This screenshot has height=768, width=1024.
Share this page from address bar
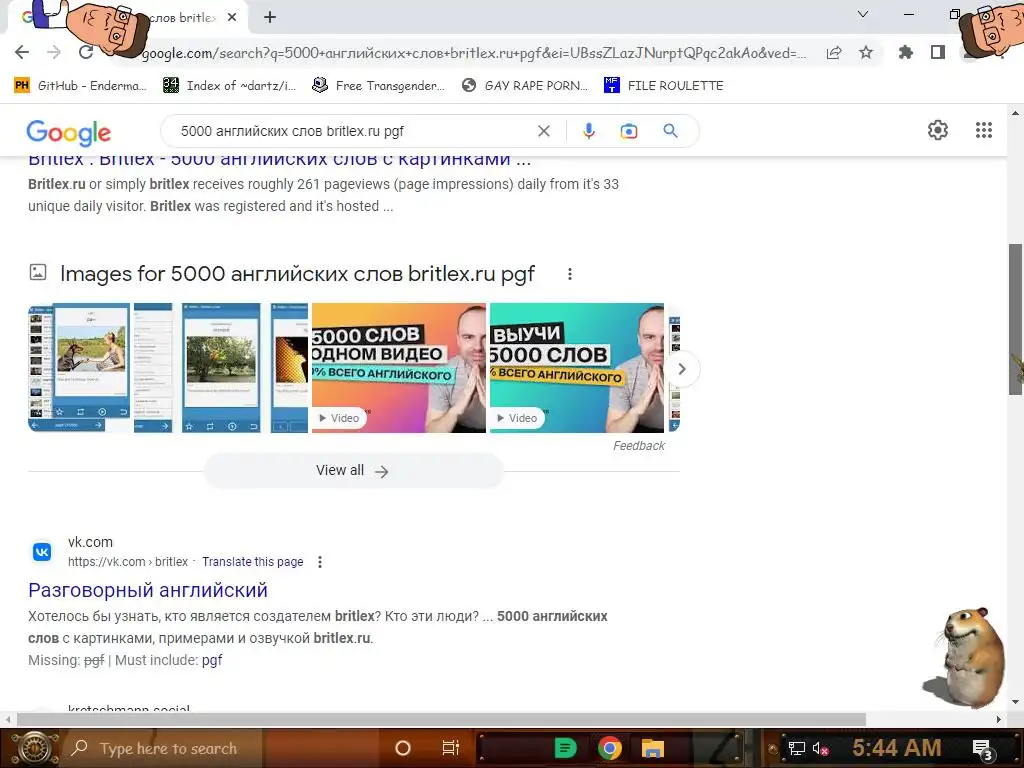coord(834,53)
